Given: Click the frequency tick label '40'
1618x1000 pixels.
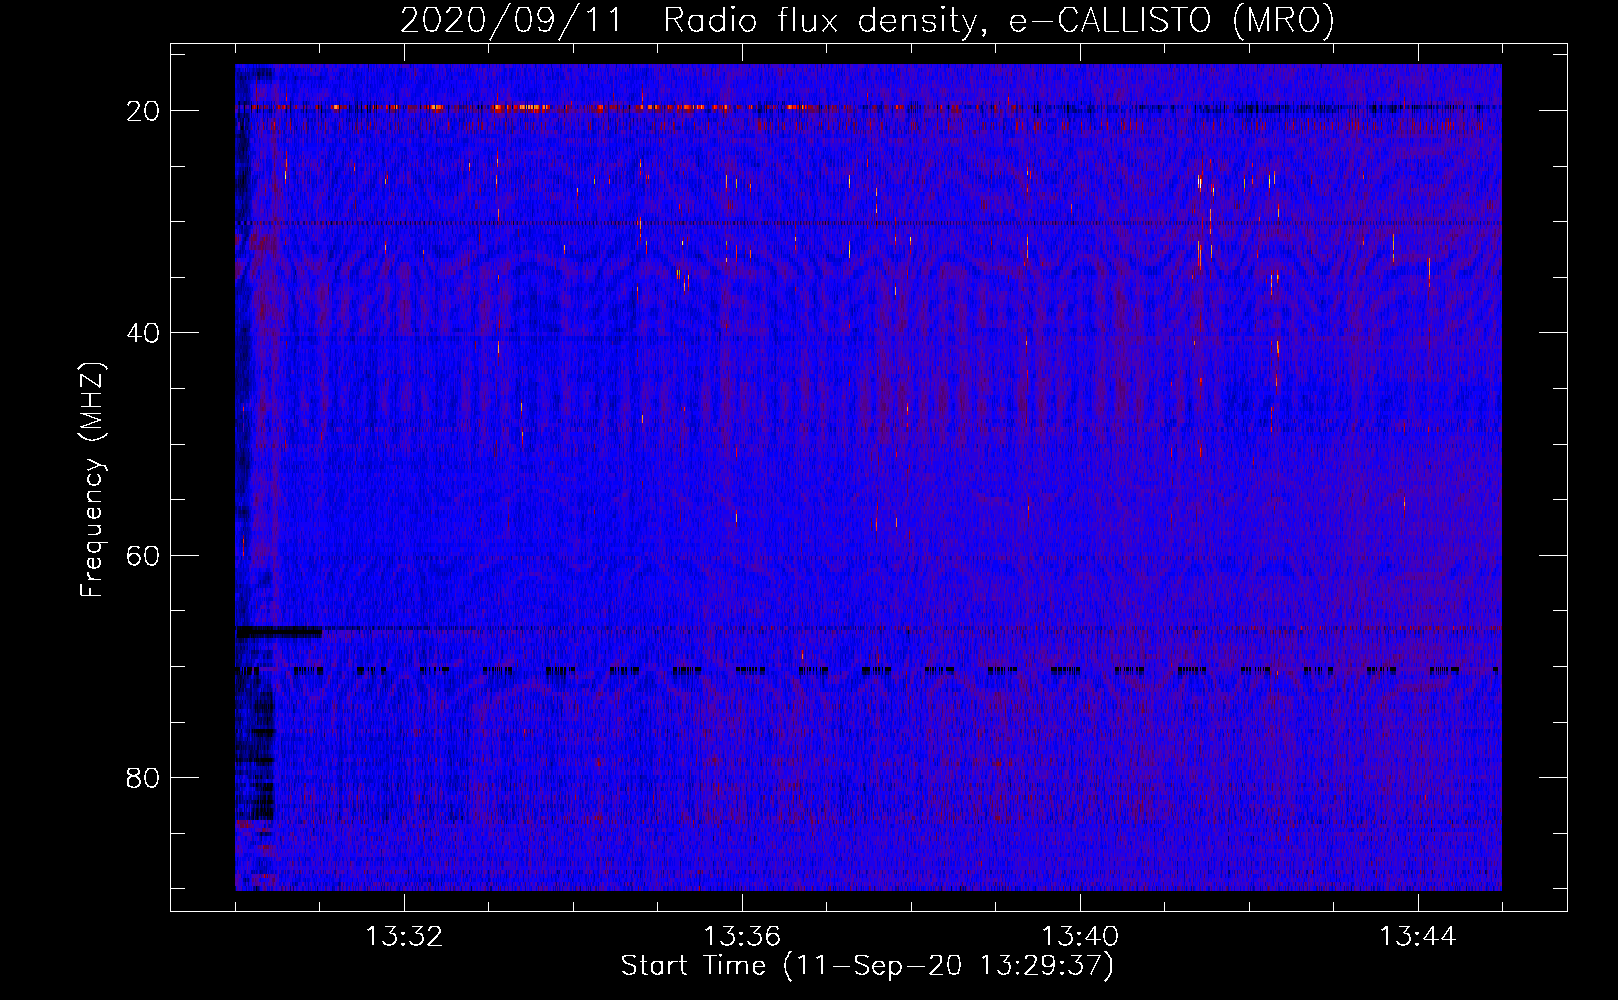Looking at the screenshot, I should pos(143,333).
